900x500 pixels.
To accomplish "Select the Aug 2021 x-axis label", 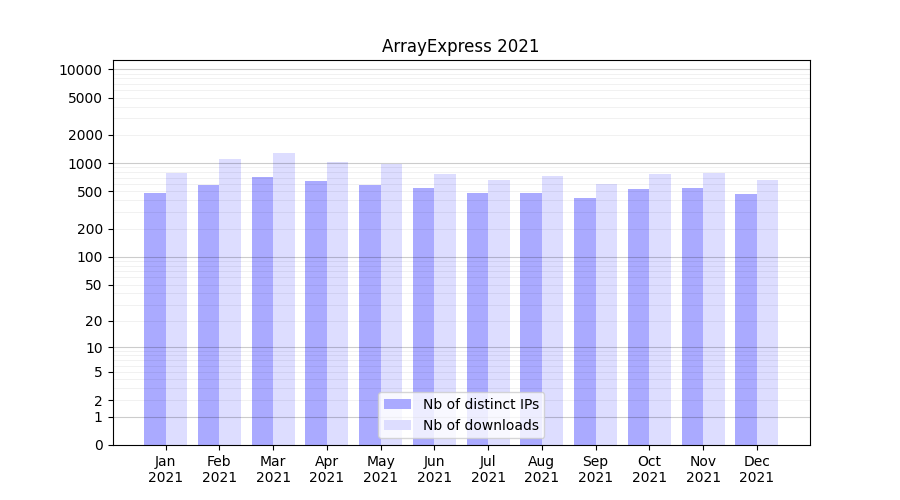I will [x=542, y=469].
